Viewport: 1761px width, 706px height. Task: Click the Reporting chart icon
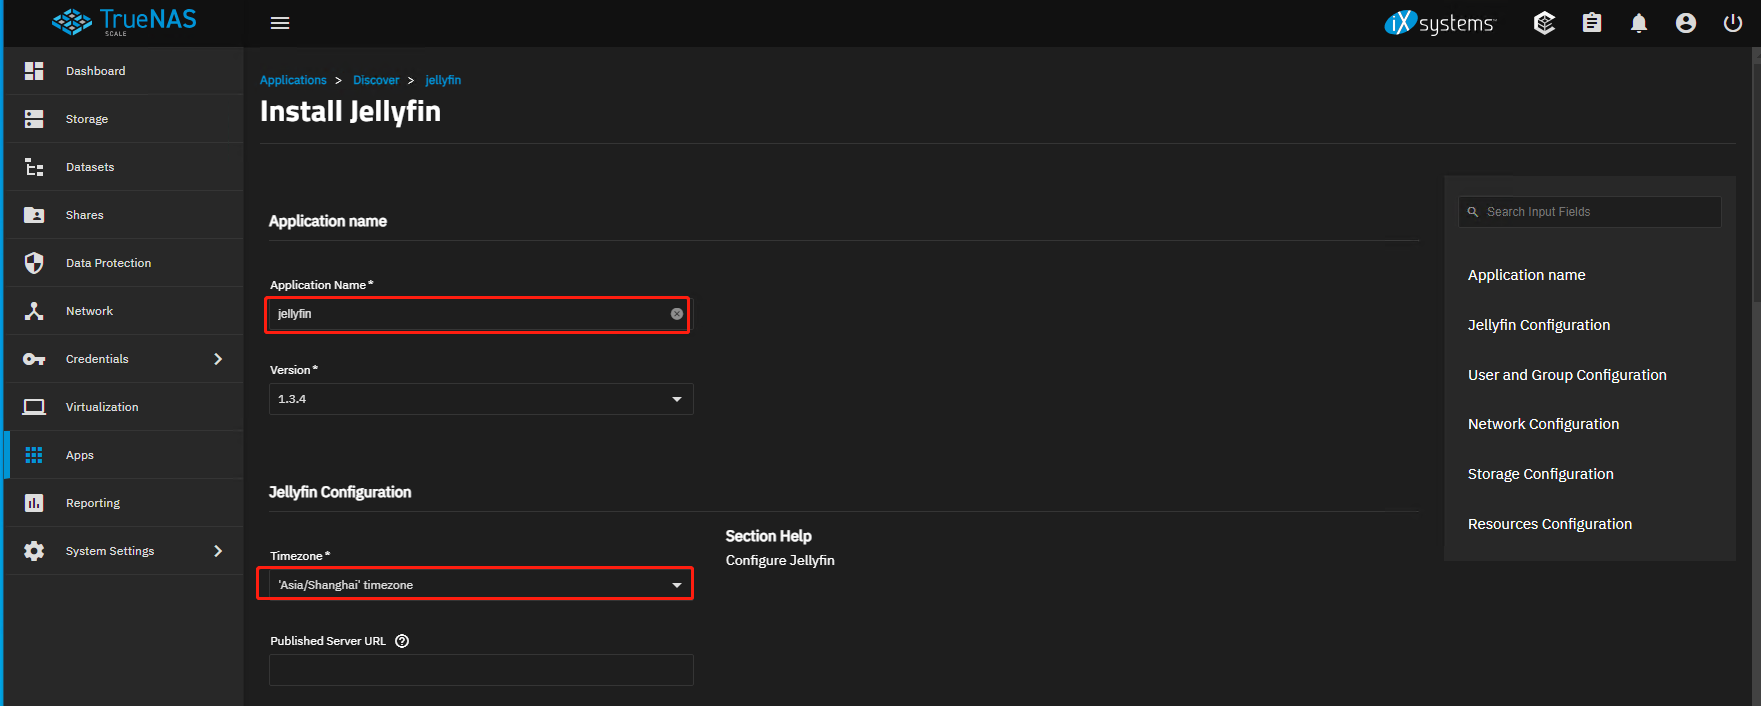coord(34,503)
